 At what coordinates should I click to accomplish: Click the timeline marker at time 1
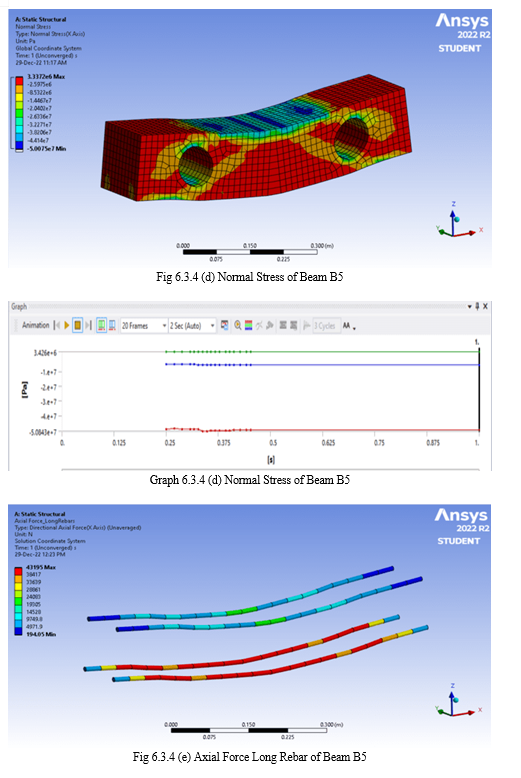[479, 389]
